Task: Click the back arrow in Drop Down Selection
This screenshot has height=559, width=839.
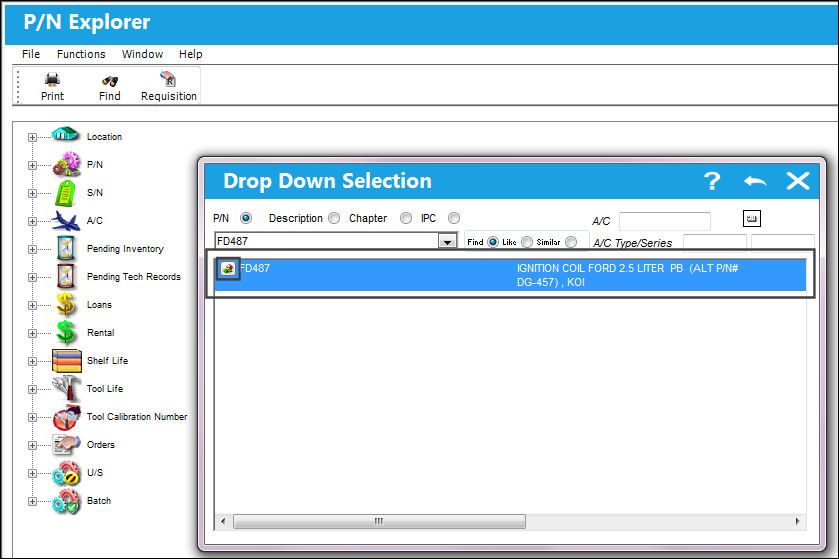Action: (x=755, y=181)
